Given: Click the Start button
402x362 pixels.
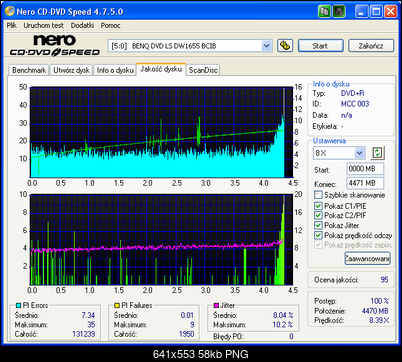Looking at the screenshot, I should click(x=320, y=46).
